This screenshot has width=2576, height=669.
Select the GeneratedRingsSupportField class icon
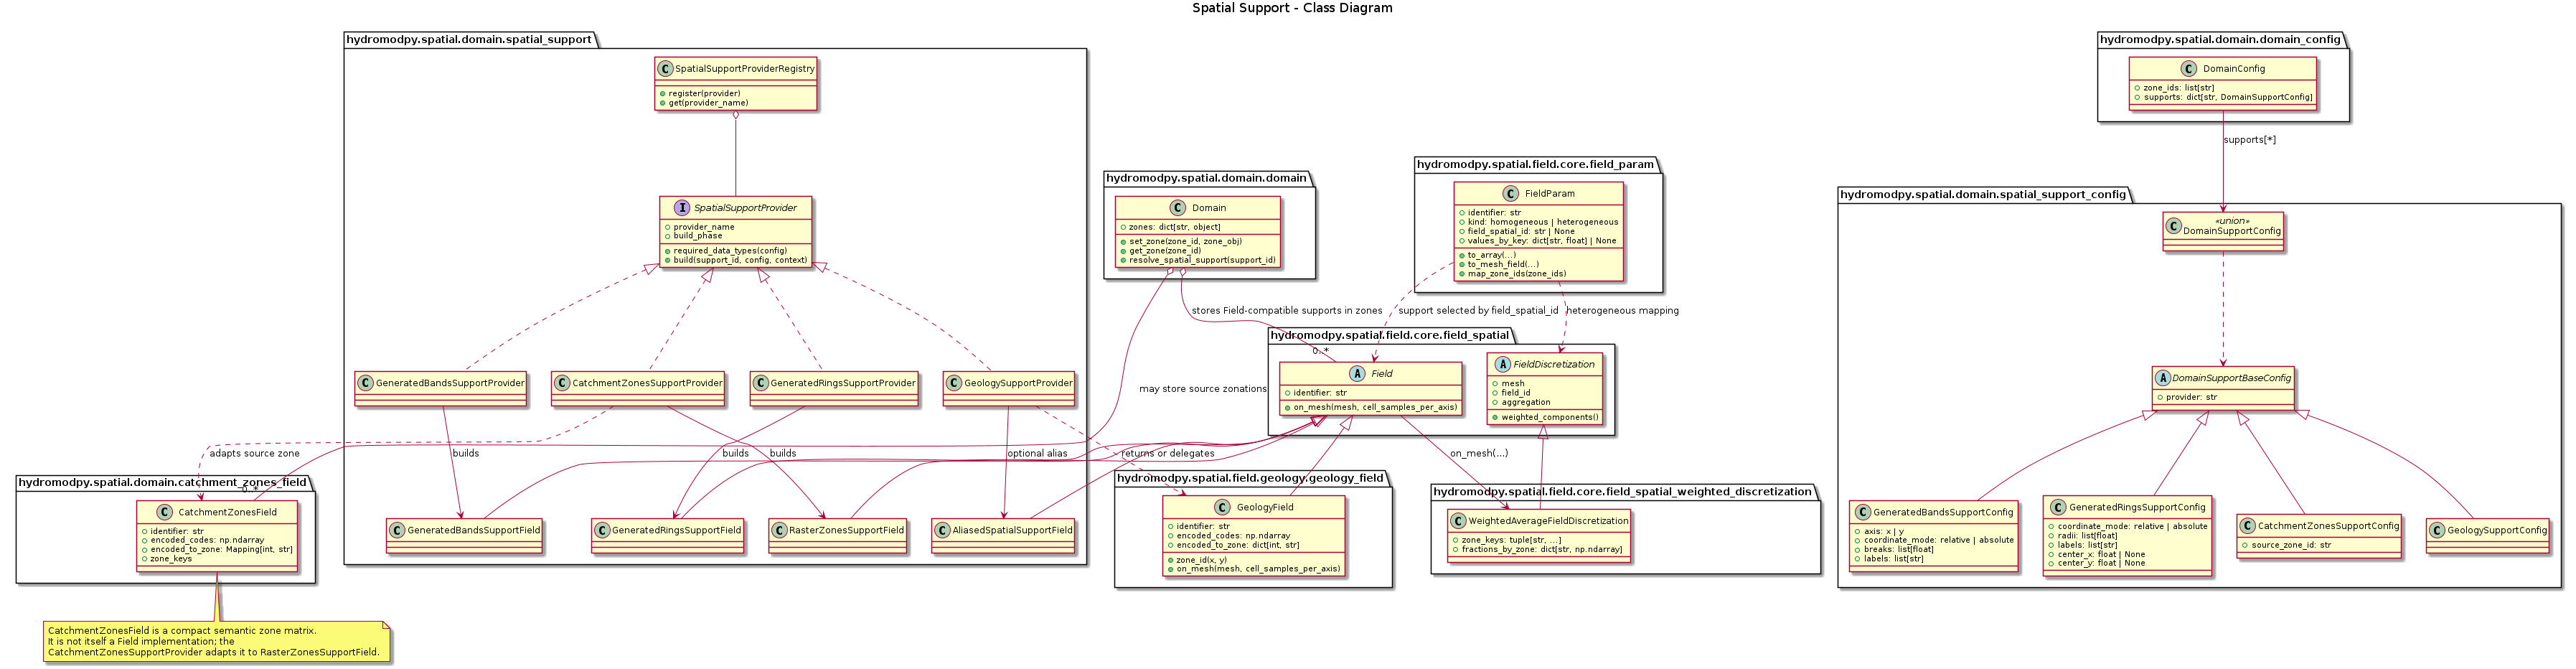pyautogui.click(x=602, y=530)
